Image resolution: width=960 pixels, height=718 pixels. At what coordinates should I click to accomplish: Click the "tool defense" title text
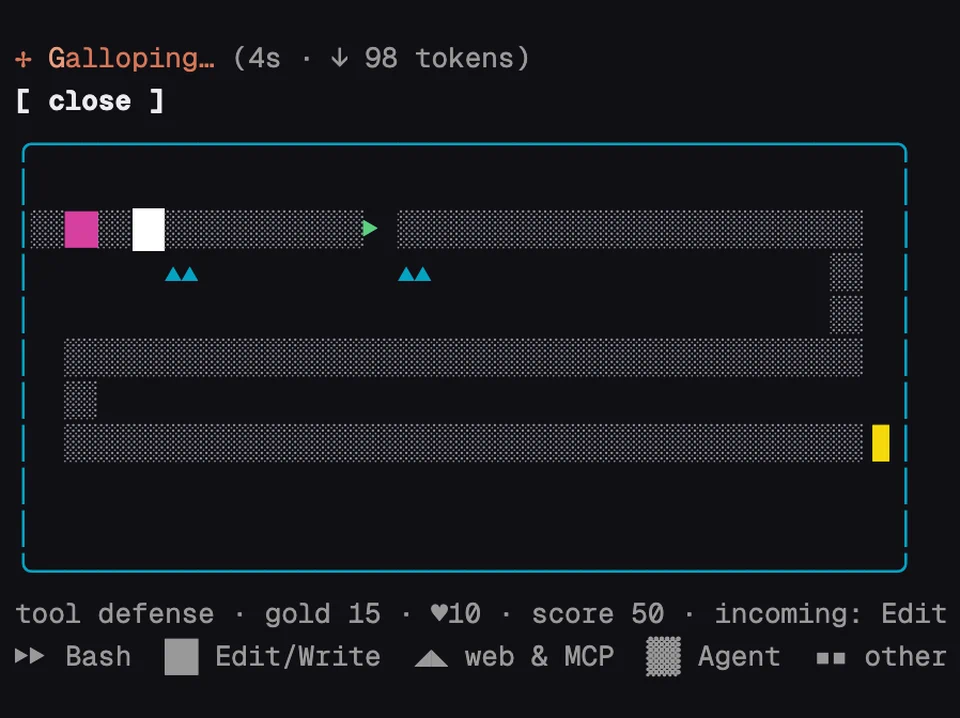pos(114,613)
